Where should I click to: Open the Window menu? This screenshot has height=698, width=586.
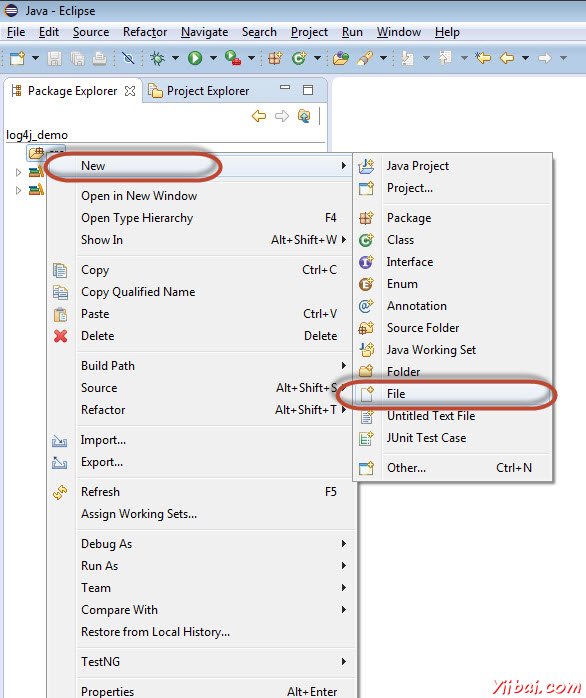[x=399, y=32]
